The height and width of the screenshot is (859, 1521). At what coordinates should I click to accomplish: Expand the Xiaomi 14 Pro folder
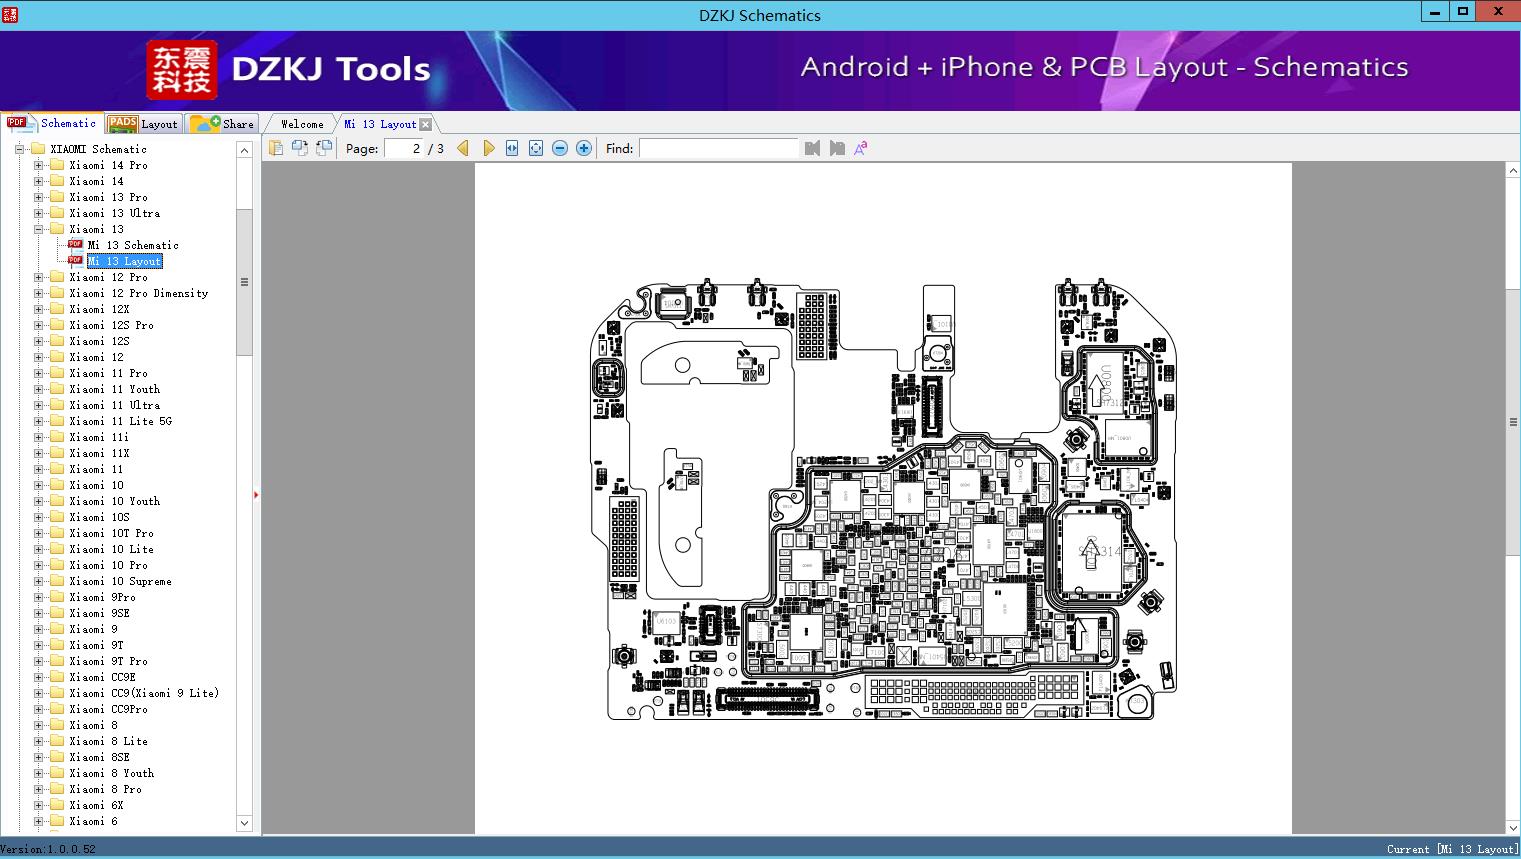point(39,165)
